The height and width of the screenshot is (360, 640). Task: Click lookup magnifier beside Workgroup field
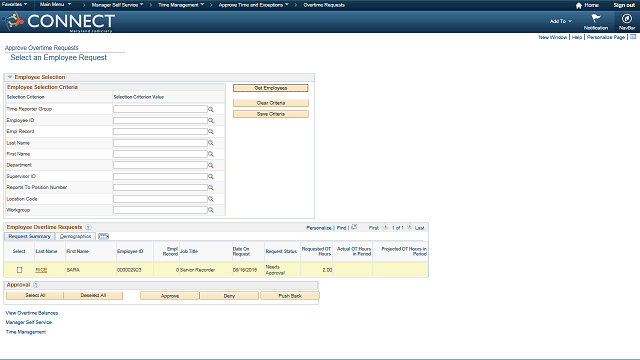click(211, 210)
